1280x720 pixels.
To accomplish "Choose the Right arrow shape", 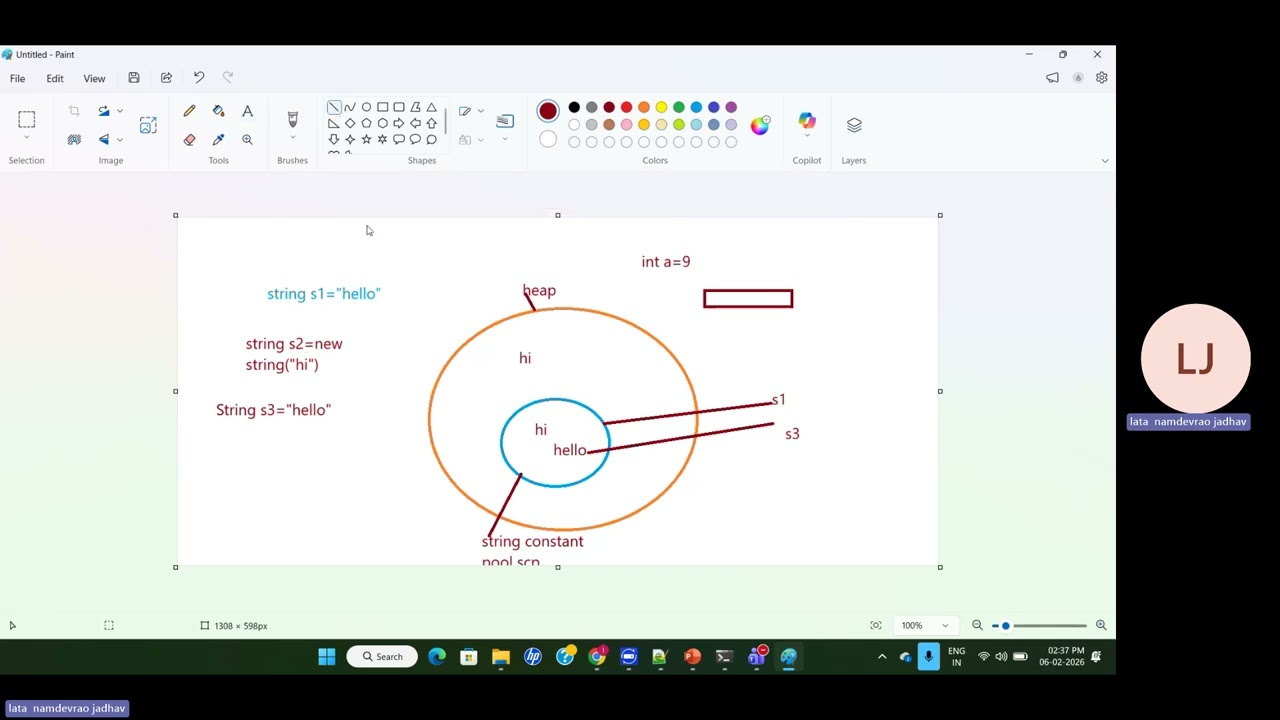I will [399, 123].
